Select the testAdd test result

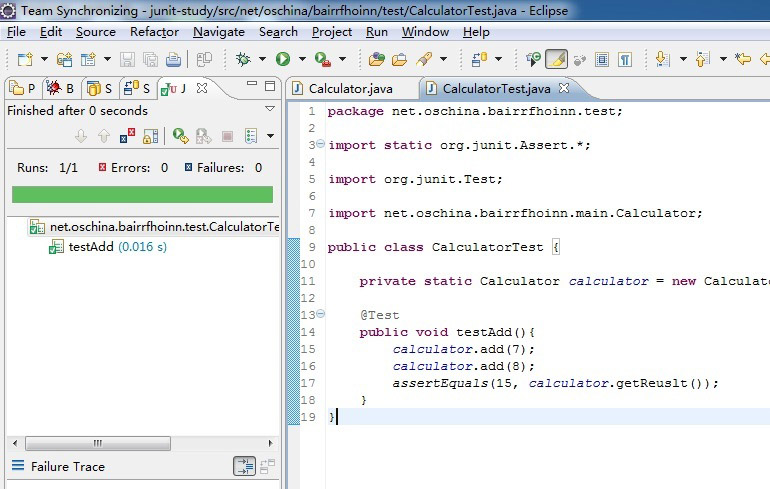[x=91, y=247]
